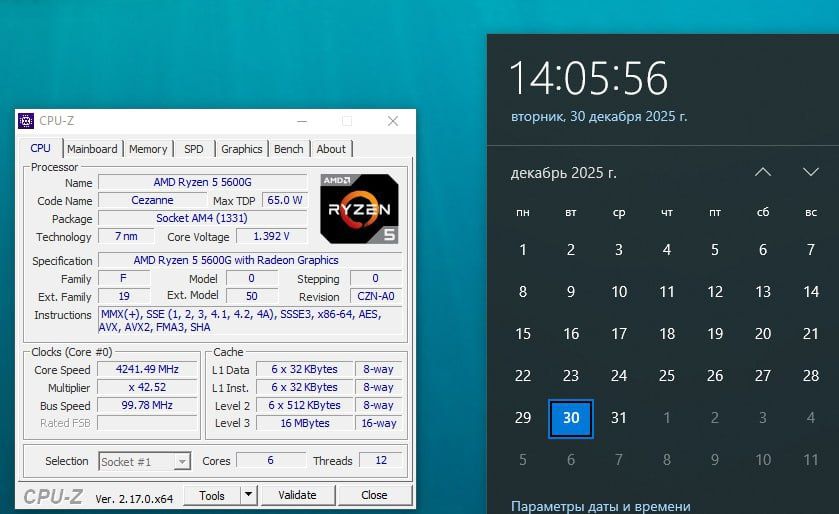Image resolution: width=839 pixels, height=514 pixels.
Task: Click the Max TDP value 65.0 W
Action: coord(285,200)
